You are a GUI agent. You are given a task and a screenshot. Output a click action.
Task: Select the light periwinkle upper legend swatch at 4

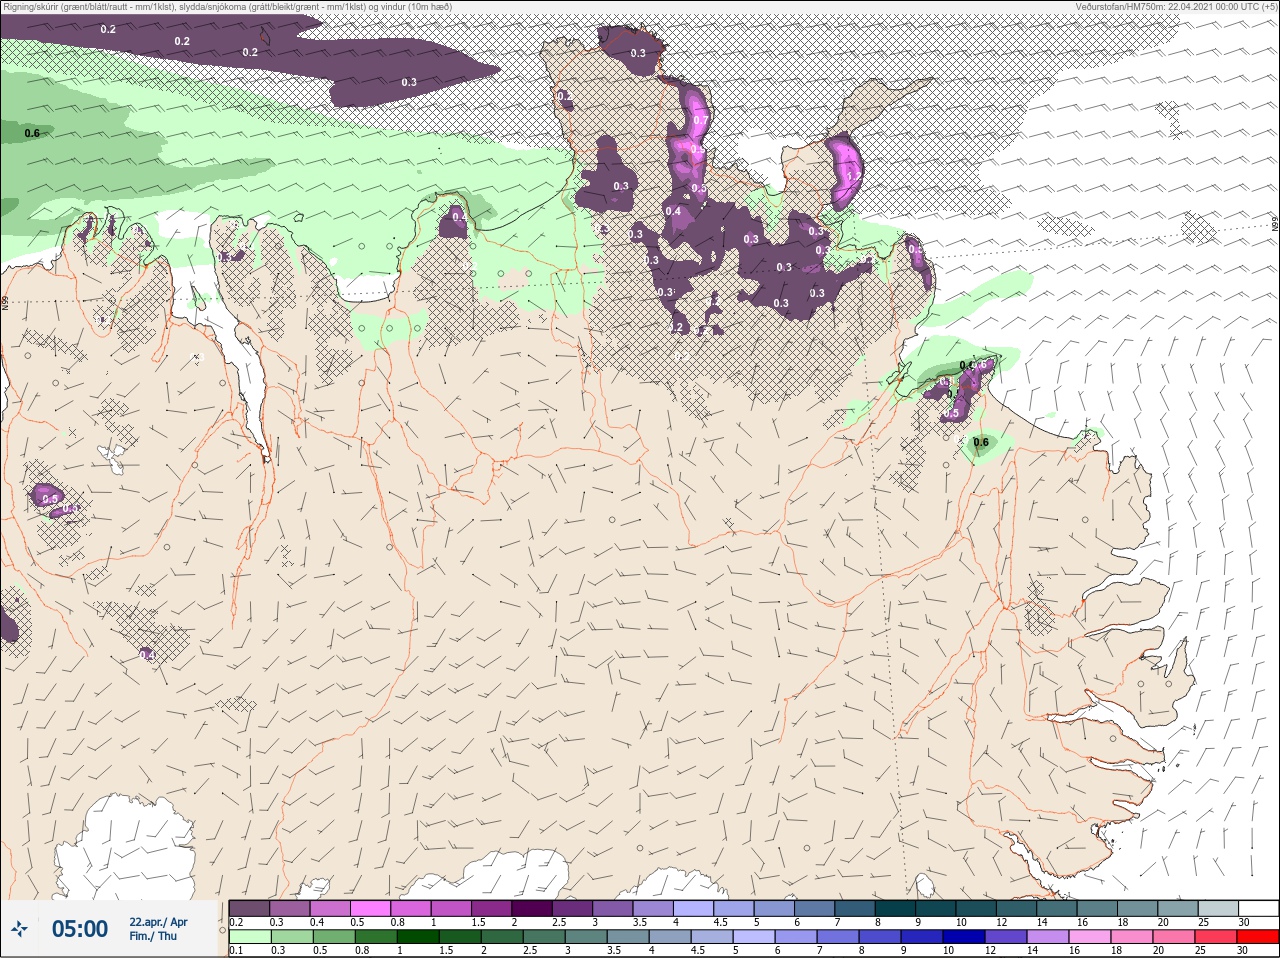pos(693,908)
